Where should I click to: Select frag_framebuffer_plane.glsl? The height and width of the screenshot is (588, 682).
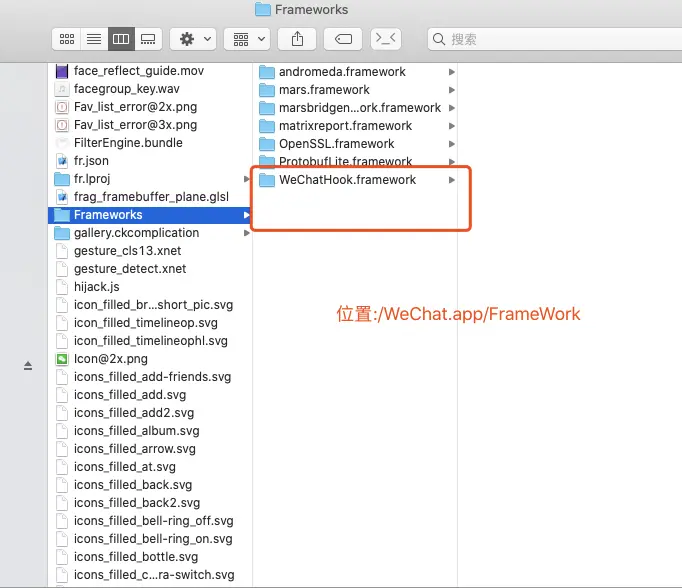(151, 197)
